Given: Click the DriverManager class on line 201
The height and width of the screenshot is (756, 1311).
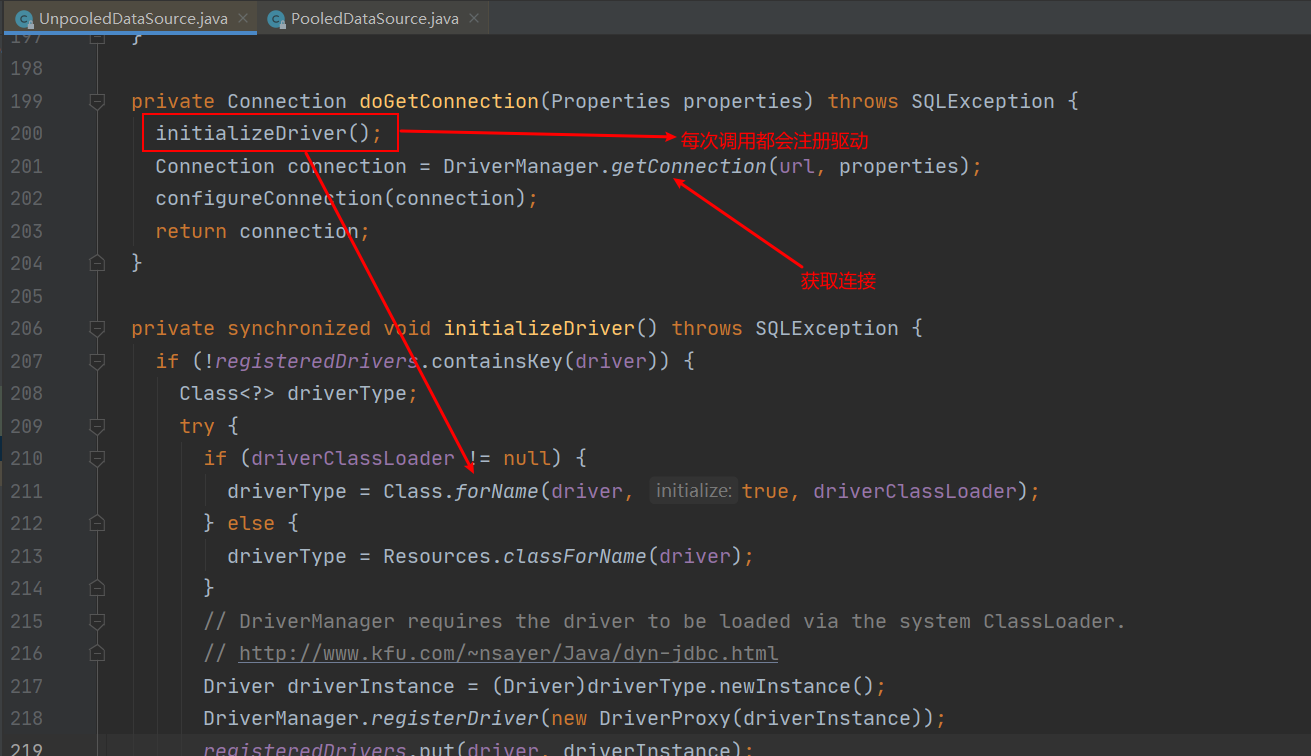Looking at the screenshot, I should tap(521, 166).
